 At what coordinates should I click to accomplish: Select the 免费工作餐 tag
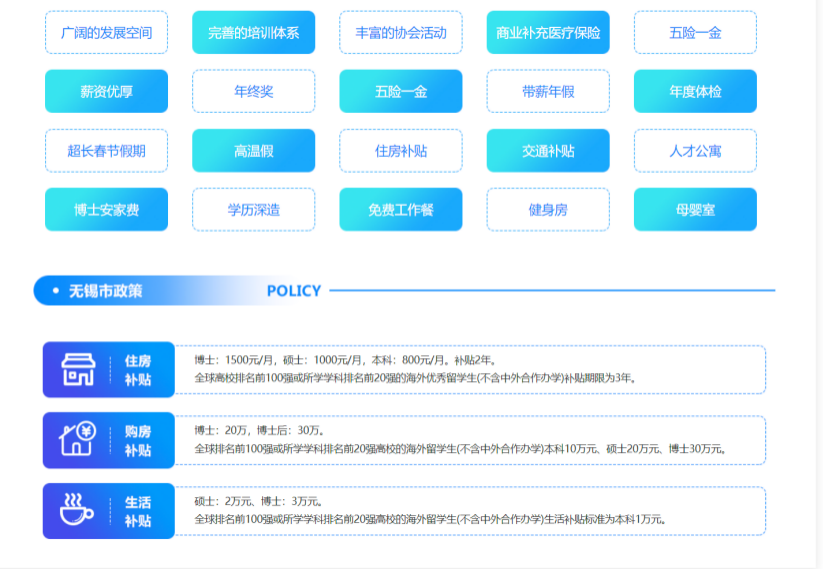point(401,210)
